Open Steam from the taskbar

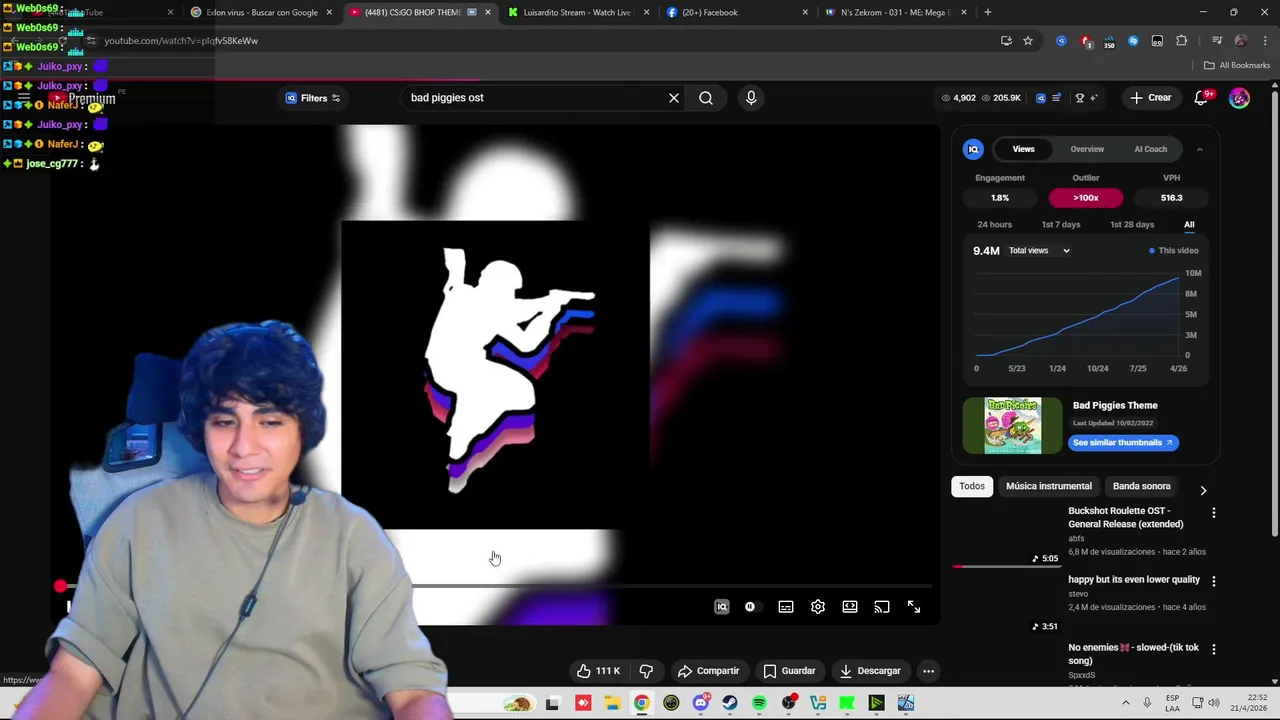coord(730,704)
